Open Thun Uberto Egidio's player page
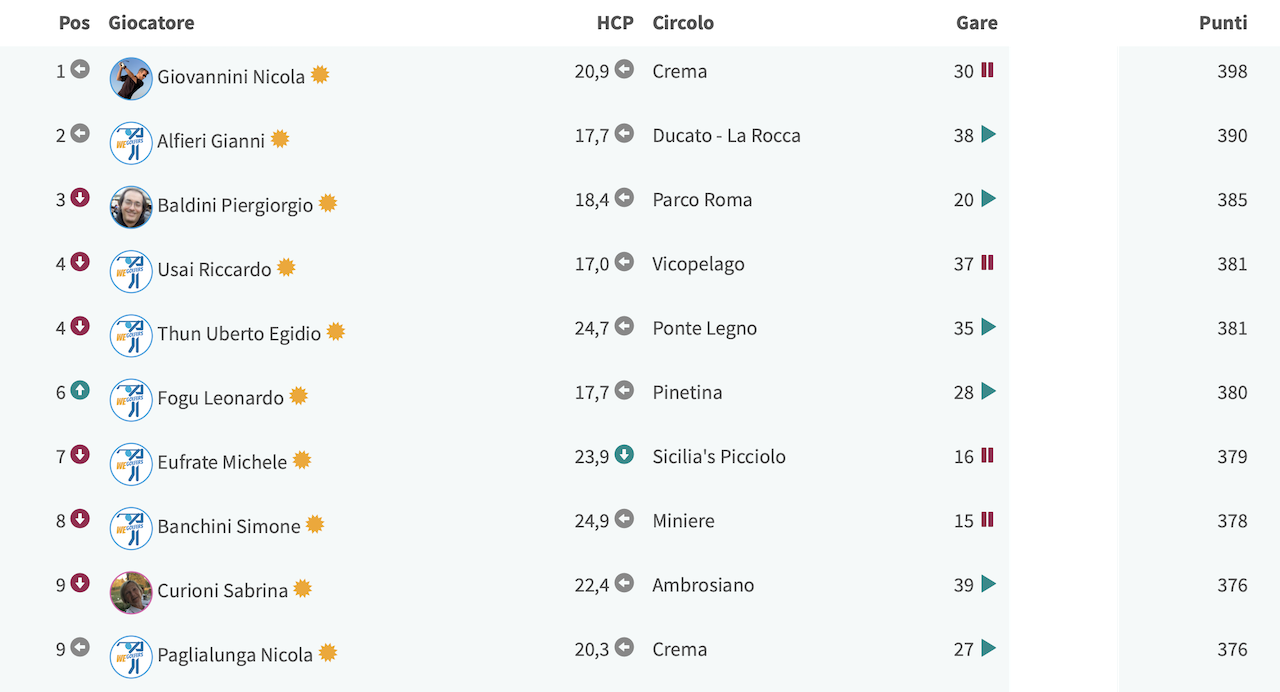Image resolution: width=1280 pixels, height=692 pixels. click(239, 333)
